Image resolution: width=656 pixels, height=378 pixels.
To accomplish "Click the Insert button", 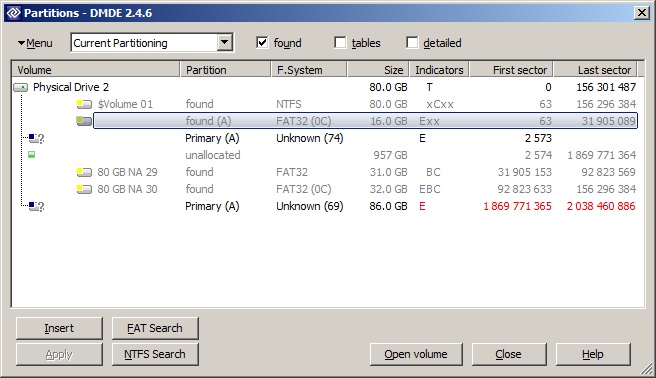I will [x=59, y=328].
